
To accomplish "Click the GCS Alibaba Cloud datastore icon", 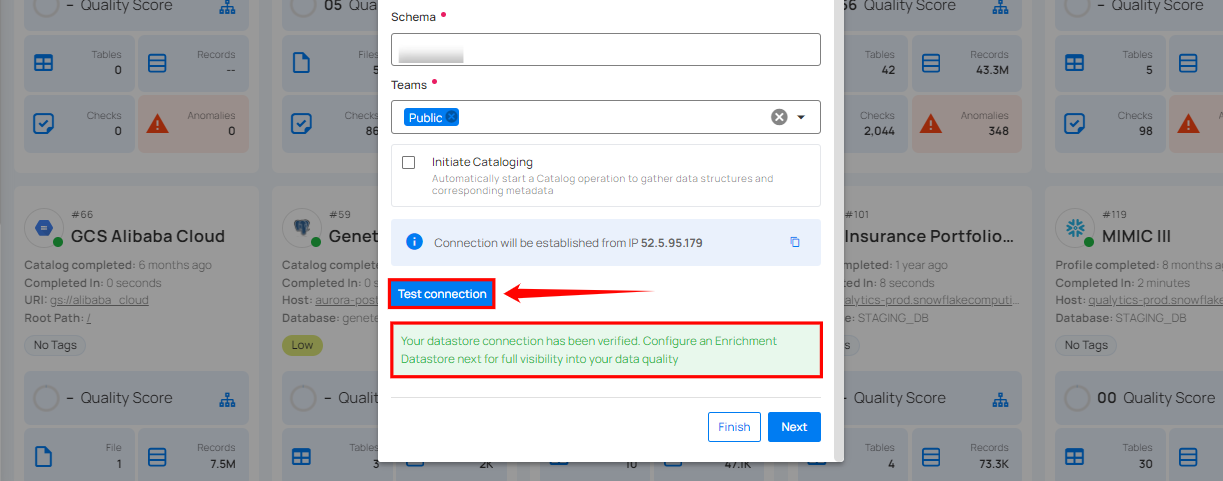I will (46, 228).
